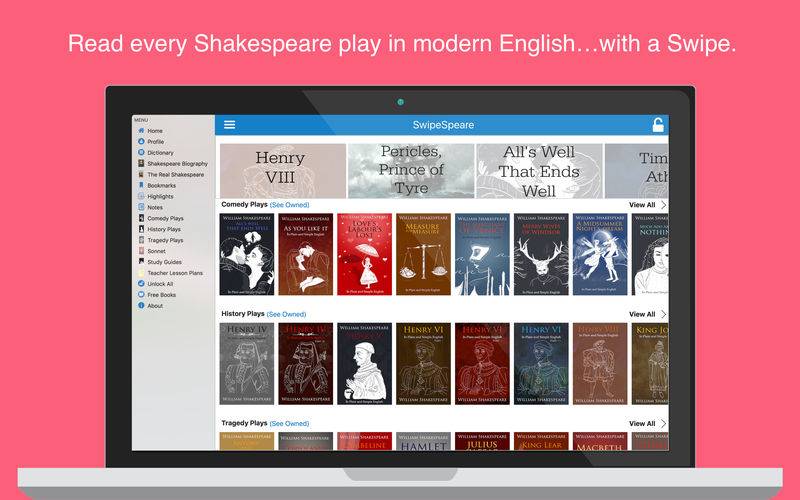800x500 pixels.
Task: Click See Owned next to Tragedy Plays heading
Action: pos(289,423)
